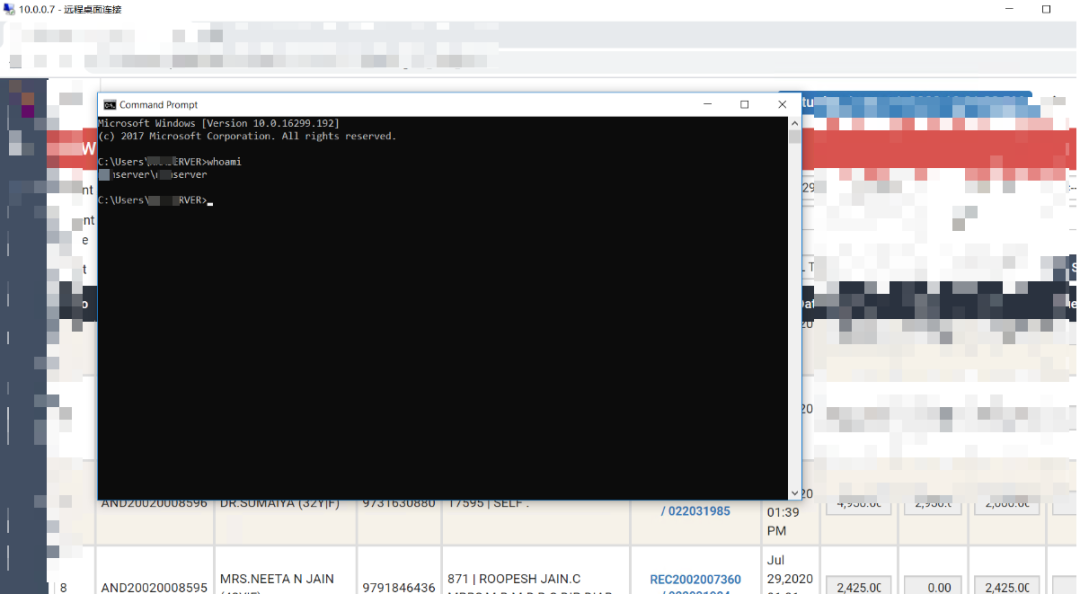Viewport: 1080px width, 594px height.
Task: Maximize the Command Prompt window
Action: coord(745,104)
